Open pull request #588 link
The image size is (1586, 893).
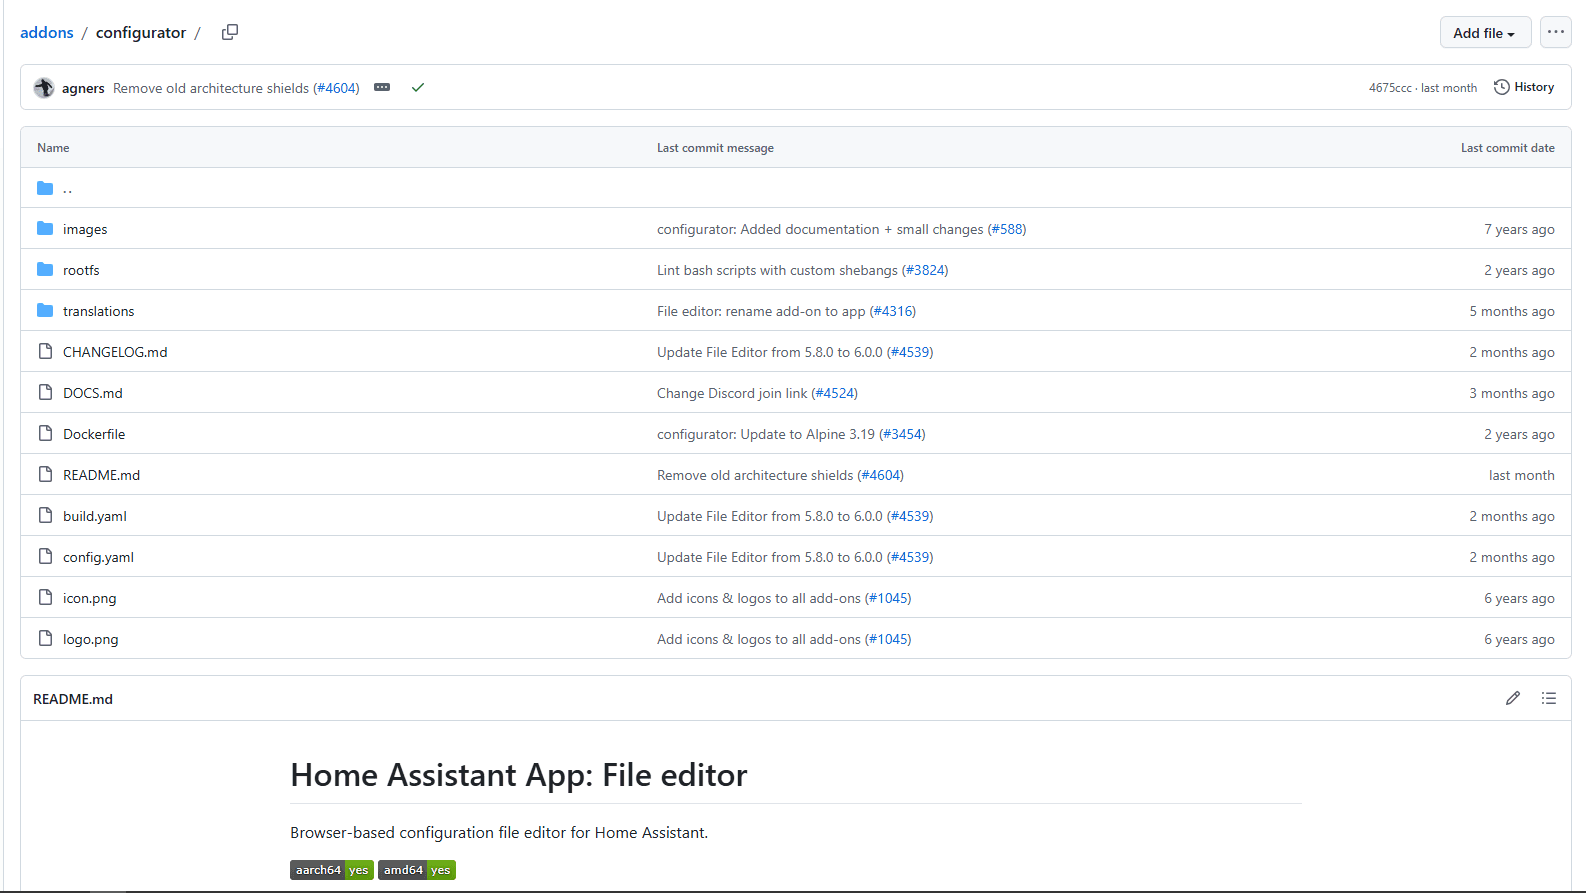click(x=1007, y=230)
